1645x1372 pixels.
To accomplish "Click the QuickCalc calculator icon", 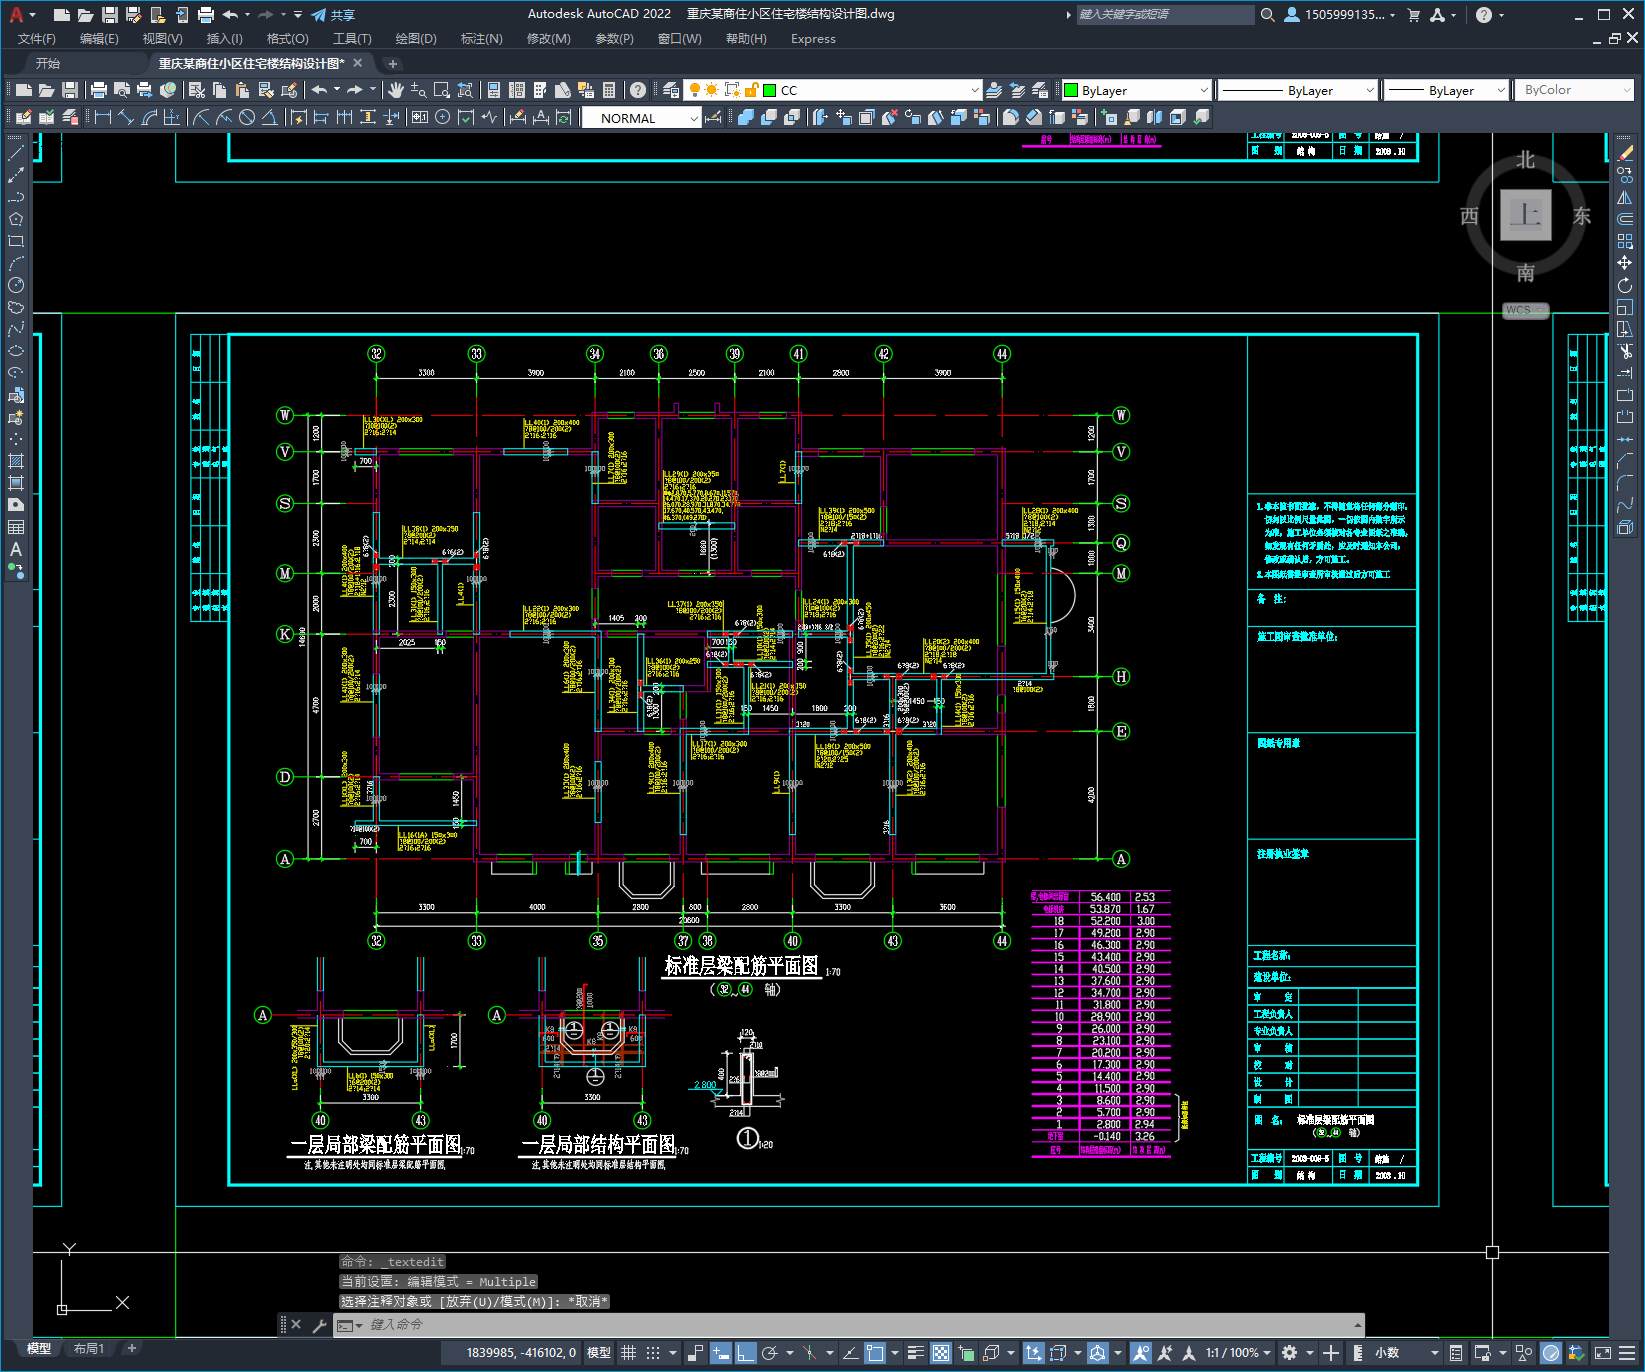I will click(609, 90).
